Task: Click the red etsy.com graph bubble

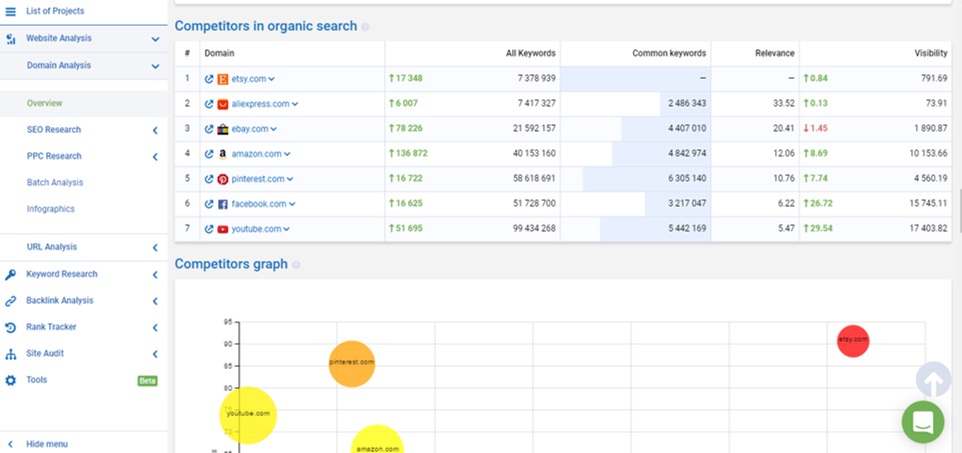Action: [853, 340]
